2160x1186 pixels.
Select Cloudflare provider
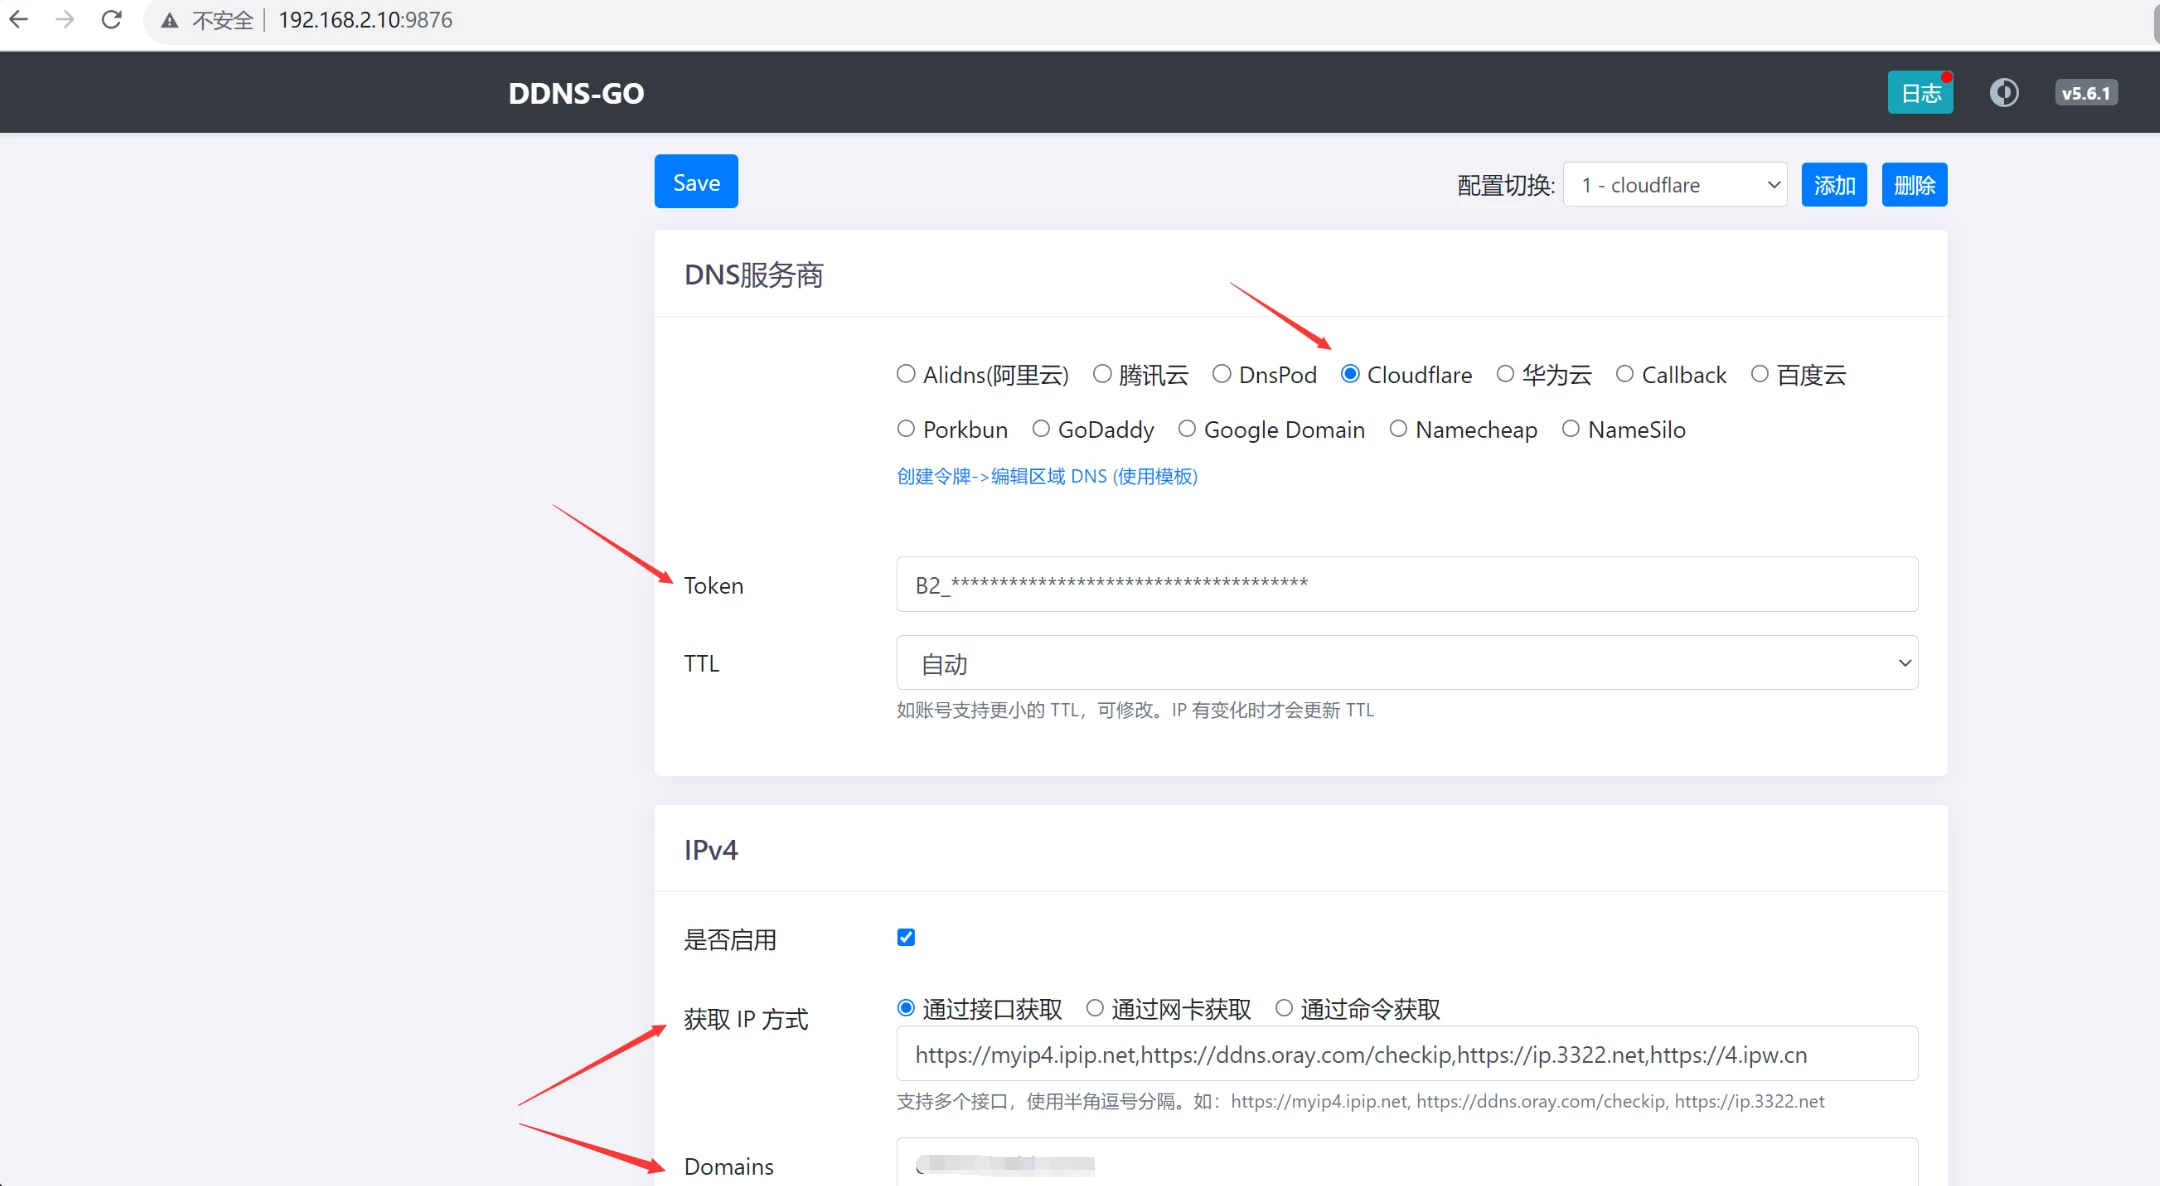click(x=1350, y=374)
